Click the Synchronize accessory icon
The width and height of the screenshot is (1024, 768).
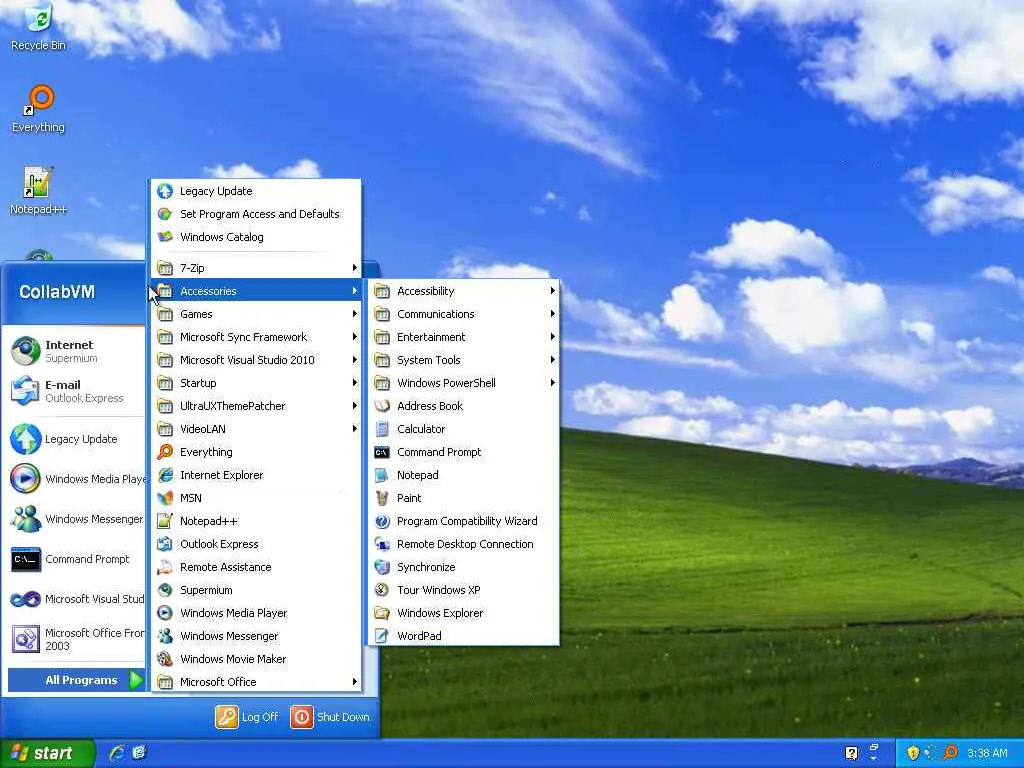[x=382, y=567]
